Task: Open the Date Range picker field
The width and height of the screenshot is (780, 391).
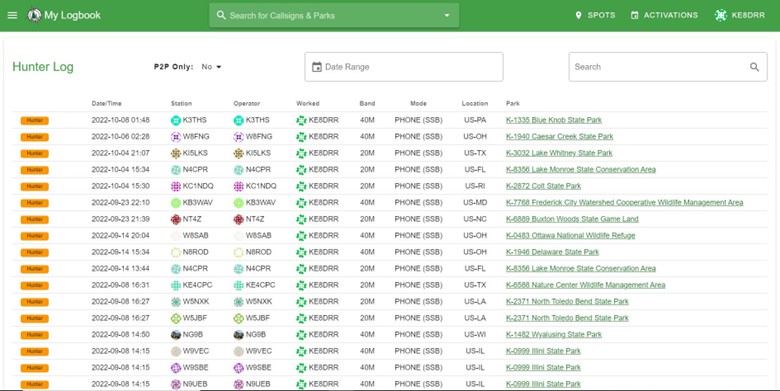Action: coord(404,67)
